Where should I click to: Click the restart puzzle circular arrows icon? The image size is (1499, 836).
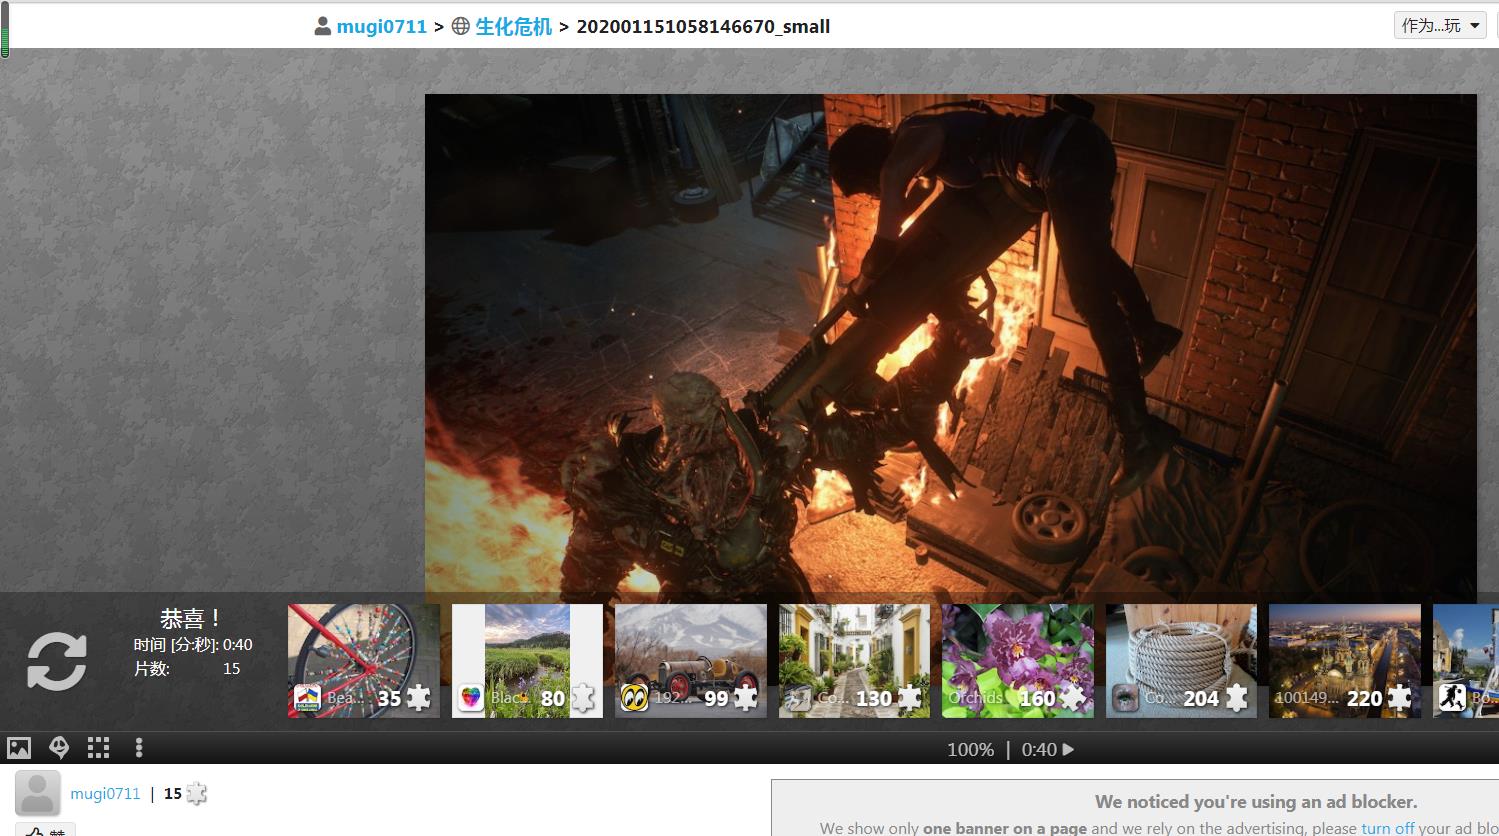pos(57,661)
